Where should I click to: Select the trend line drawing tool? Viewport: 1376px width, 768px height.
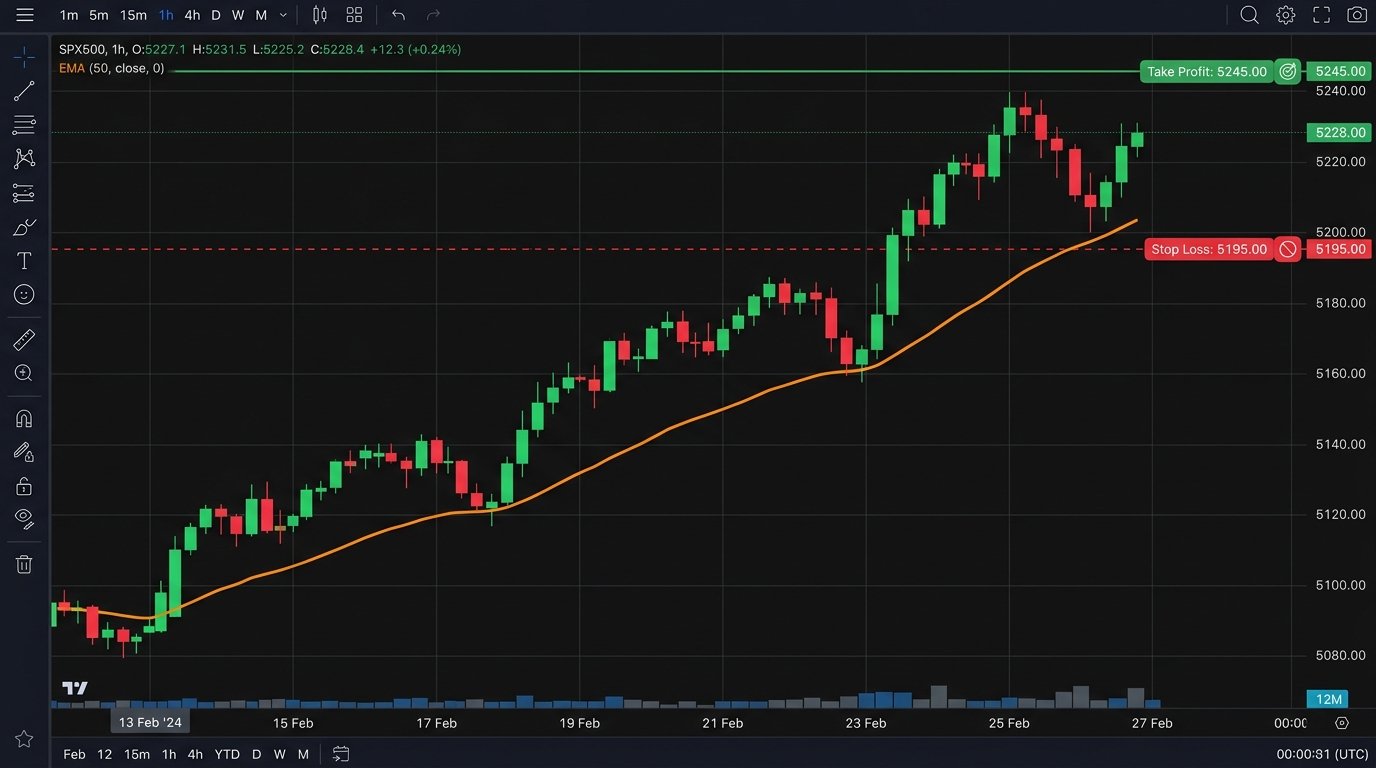point(24,91)
